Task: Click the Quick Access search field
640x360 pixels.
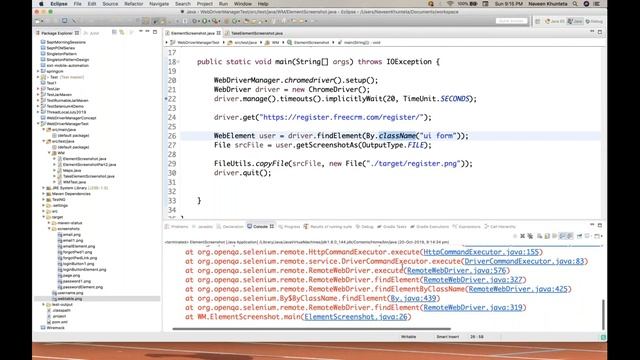Action: coord(511,21)
